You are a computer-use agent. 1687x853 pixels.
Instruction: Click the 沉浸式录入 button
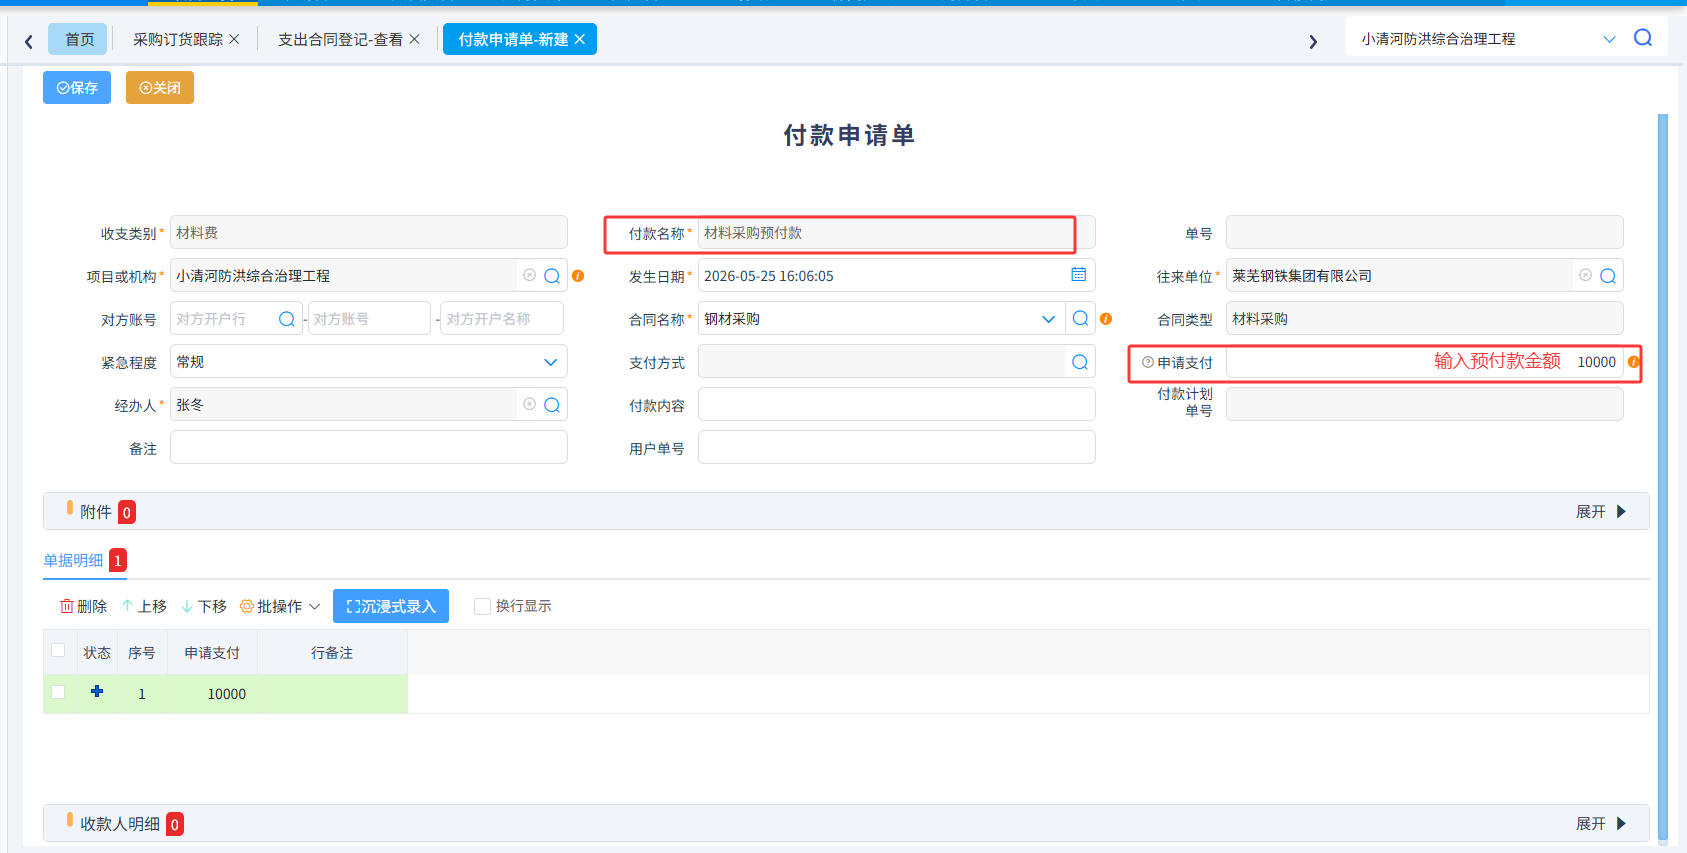[x=391, y=606]
